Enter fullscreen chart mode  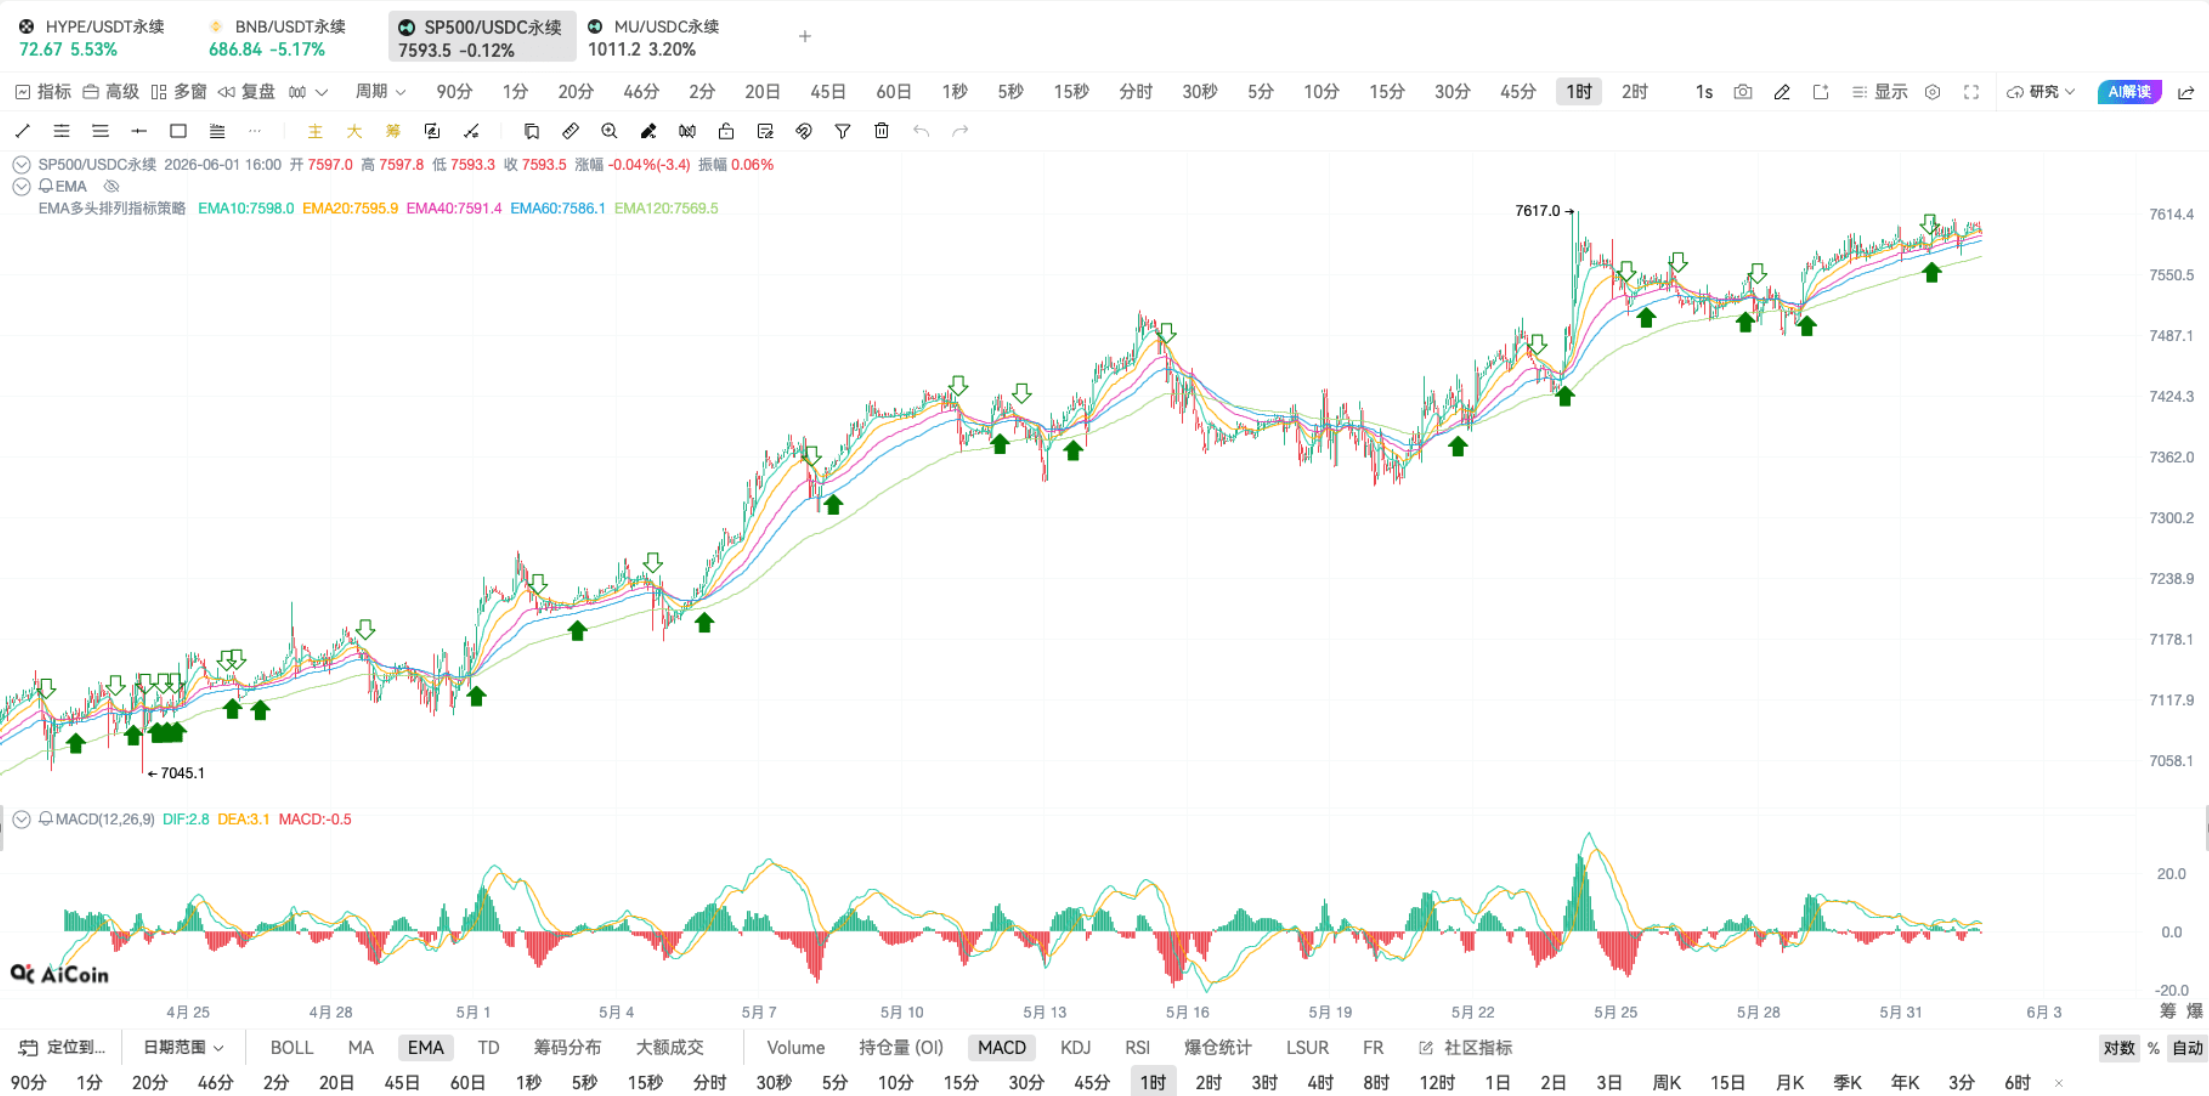(1971, 92)
